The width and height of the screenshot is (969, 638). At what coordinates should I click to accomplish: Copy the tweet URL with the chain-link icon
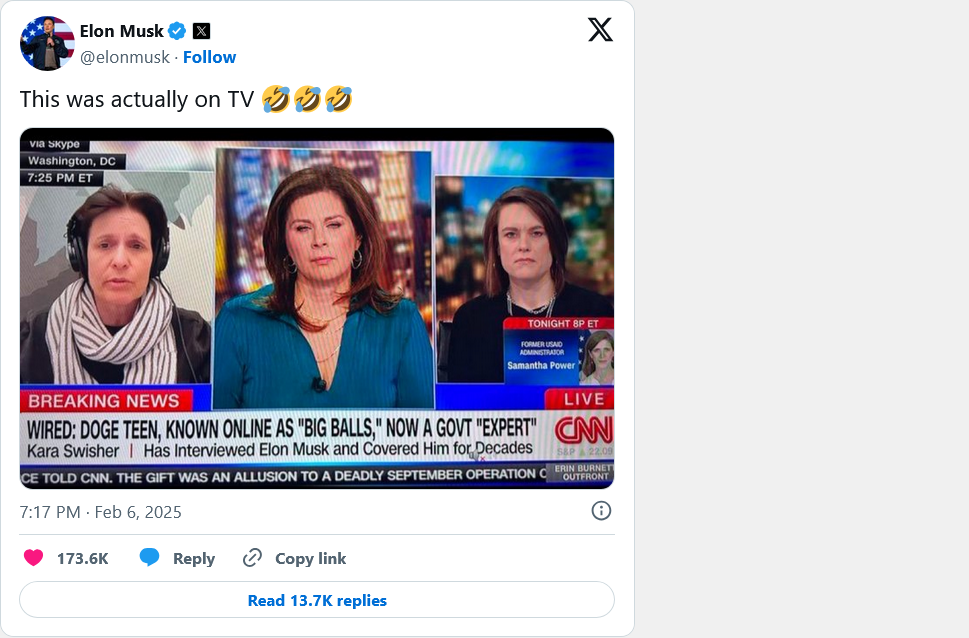pos(253,558)
